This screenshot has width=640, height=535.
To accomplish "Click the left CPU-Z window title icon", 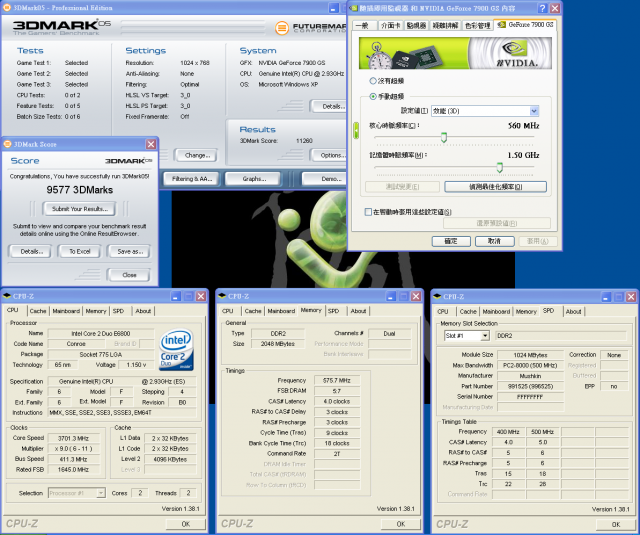I will coord(7,296).
